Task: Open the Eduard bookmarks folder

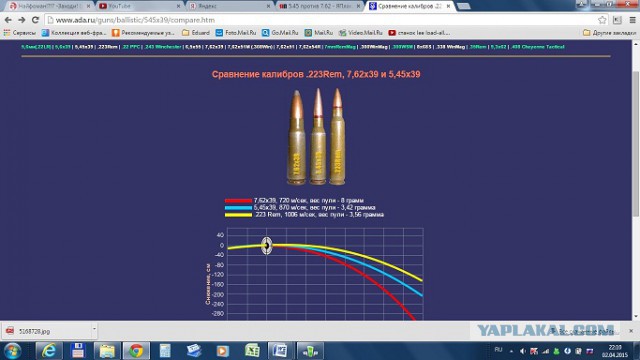Action: tap(196, 33)
